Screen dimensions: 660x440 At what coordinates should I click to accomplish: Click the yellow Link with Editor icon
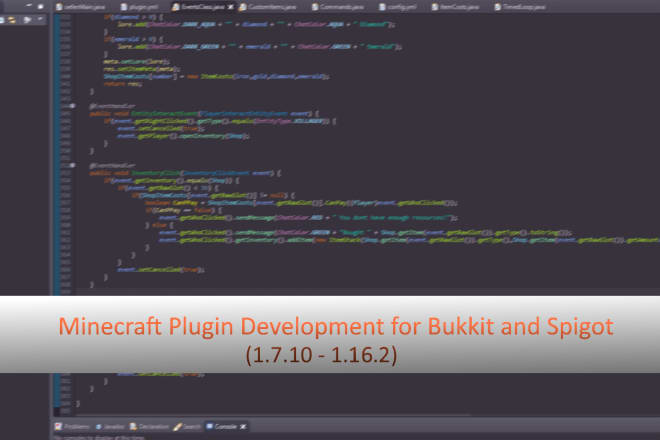coord(12,20)
